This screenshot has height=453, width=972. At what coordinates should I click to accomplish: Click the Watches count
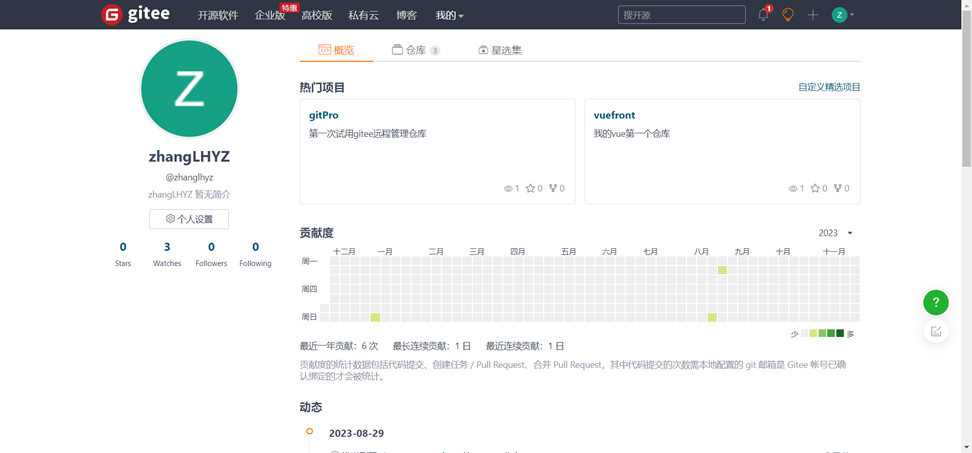coord(167,247)
